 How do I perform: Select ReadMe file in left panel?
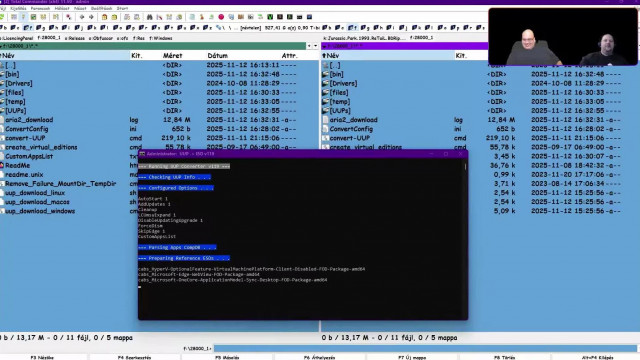coord(18,165)
